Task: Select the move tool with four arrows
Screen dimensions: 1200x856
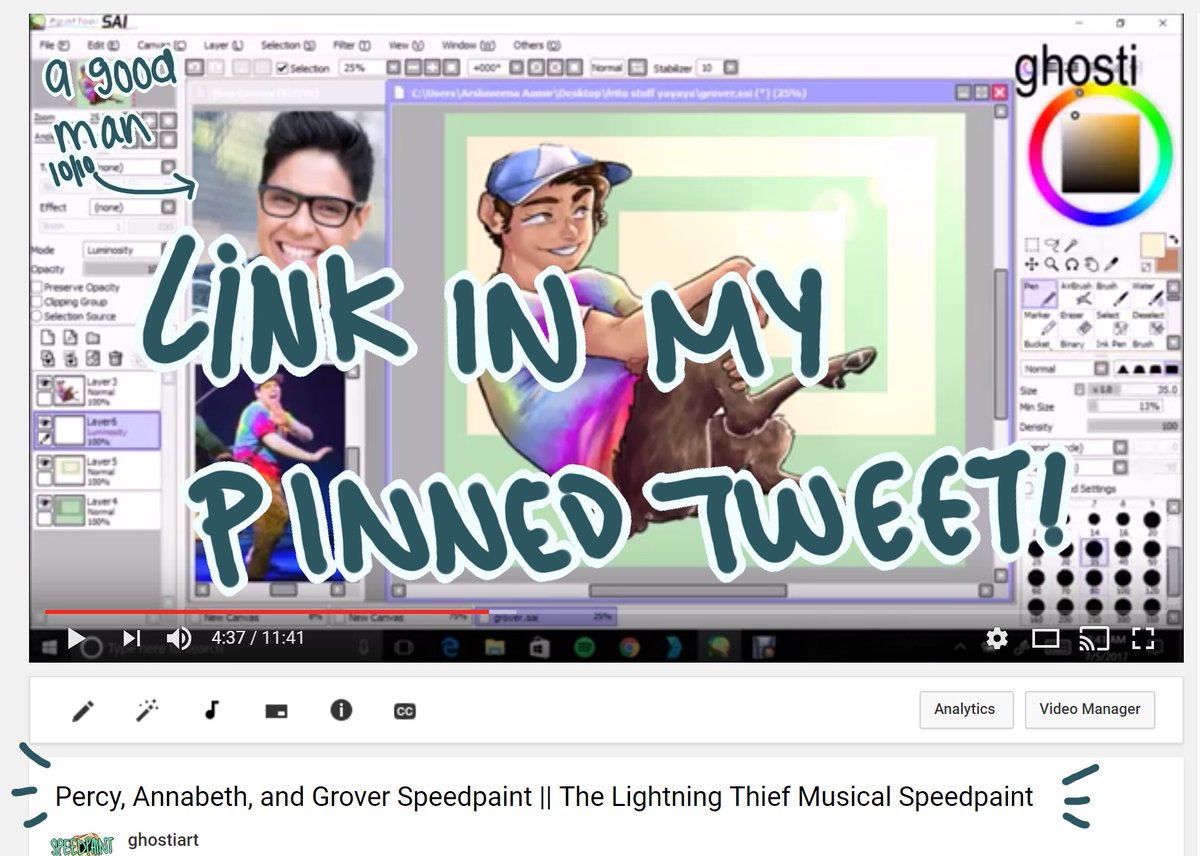Action: click(1033, 265)
